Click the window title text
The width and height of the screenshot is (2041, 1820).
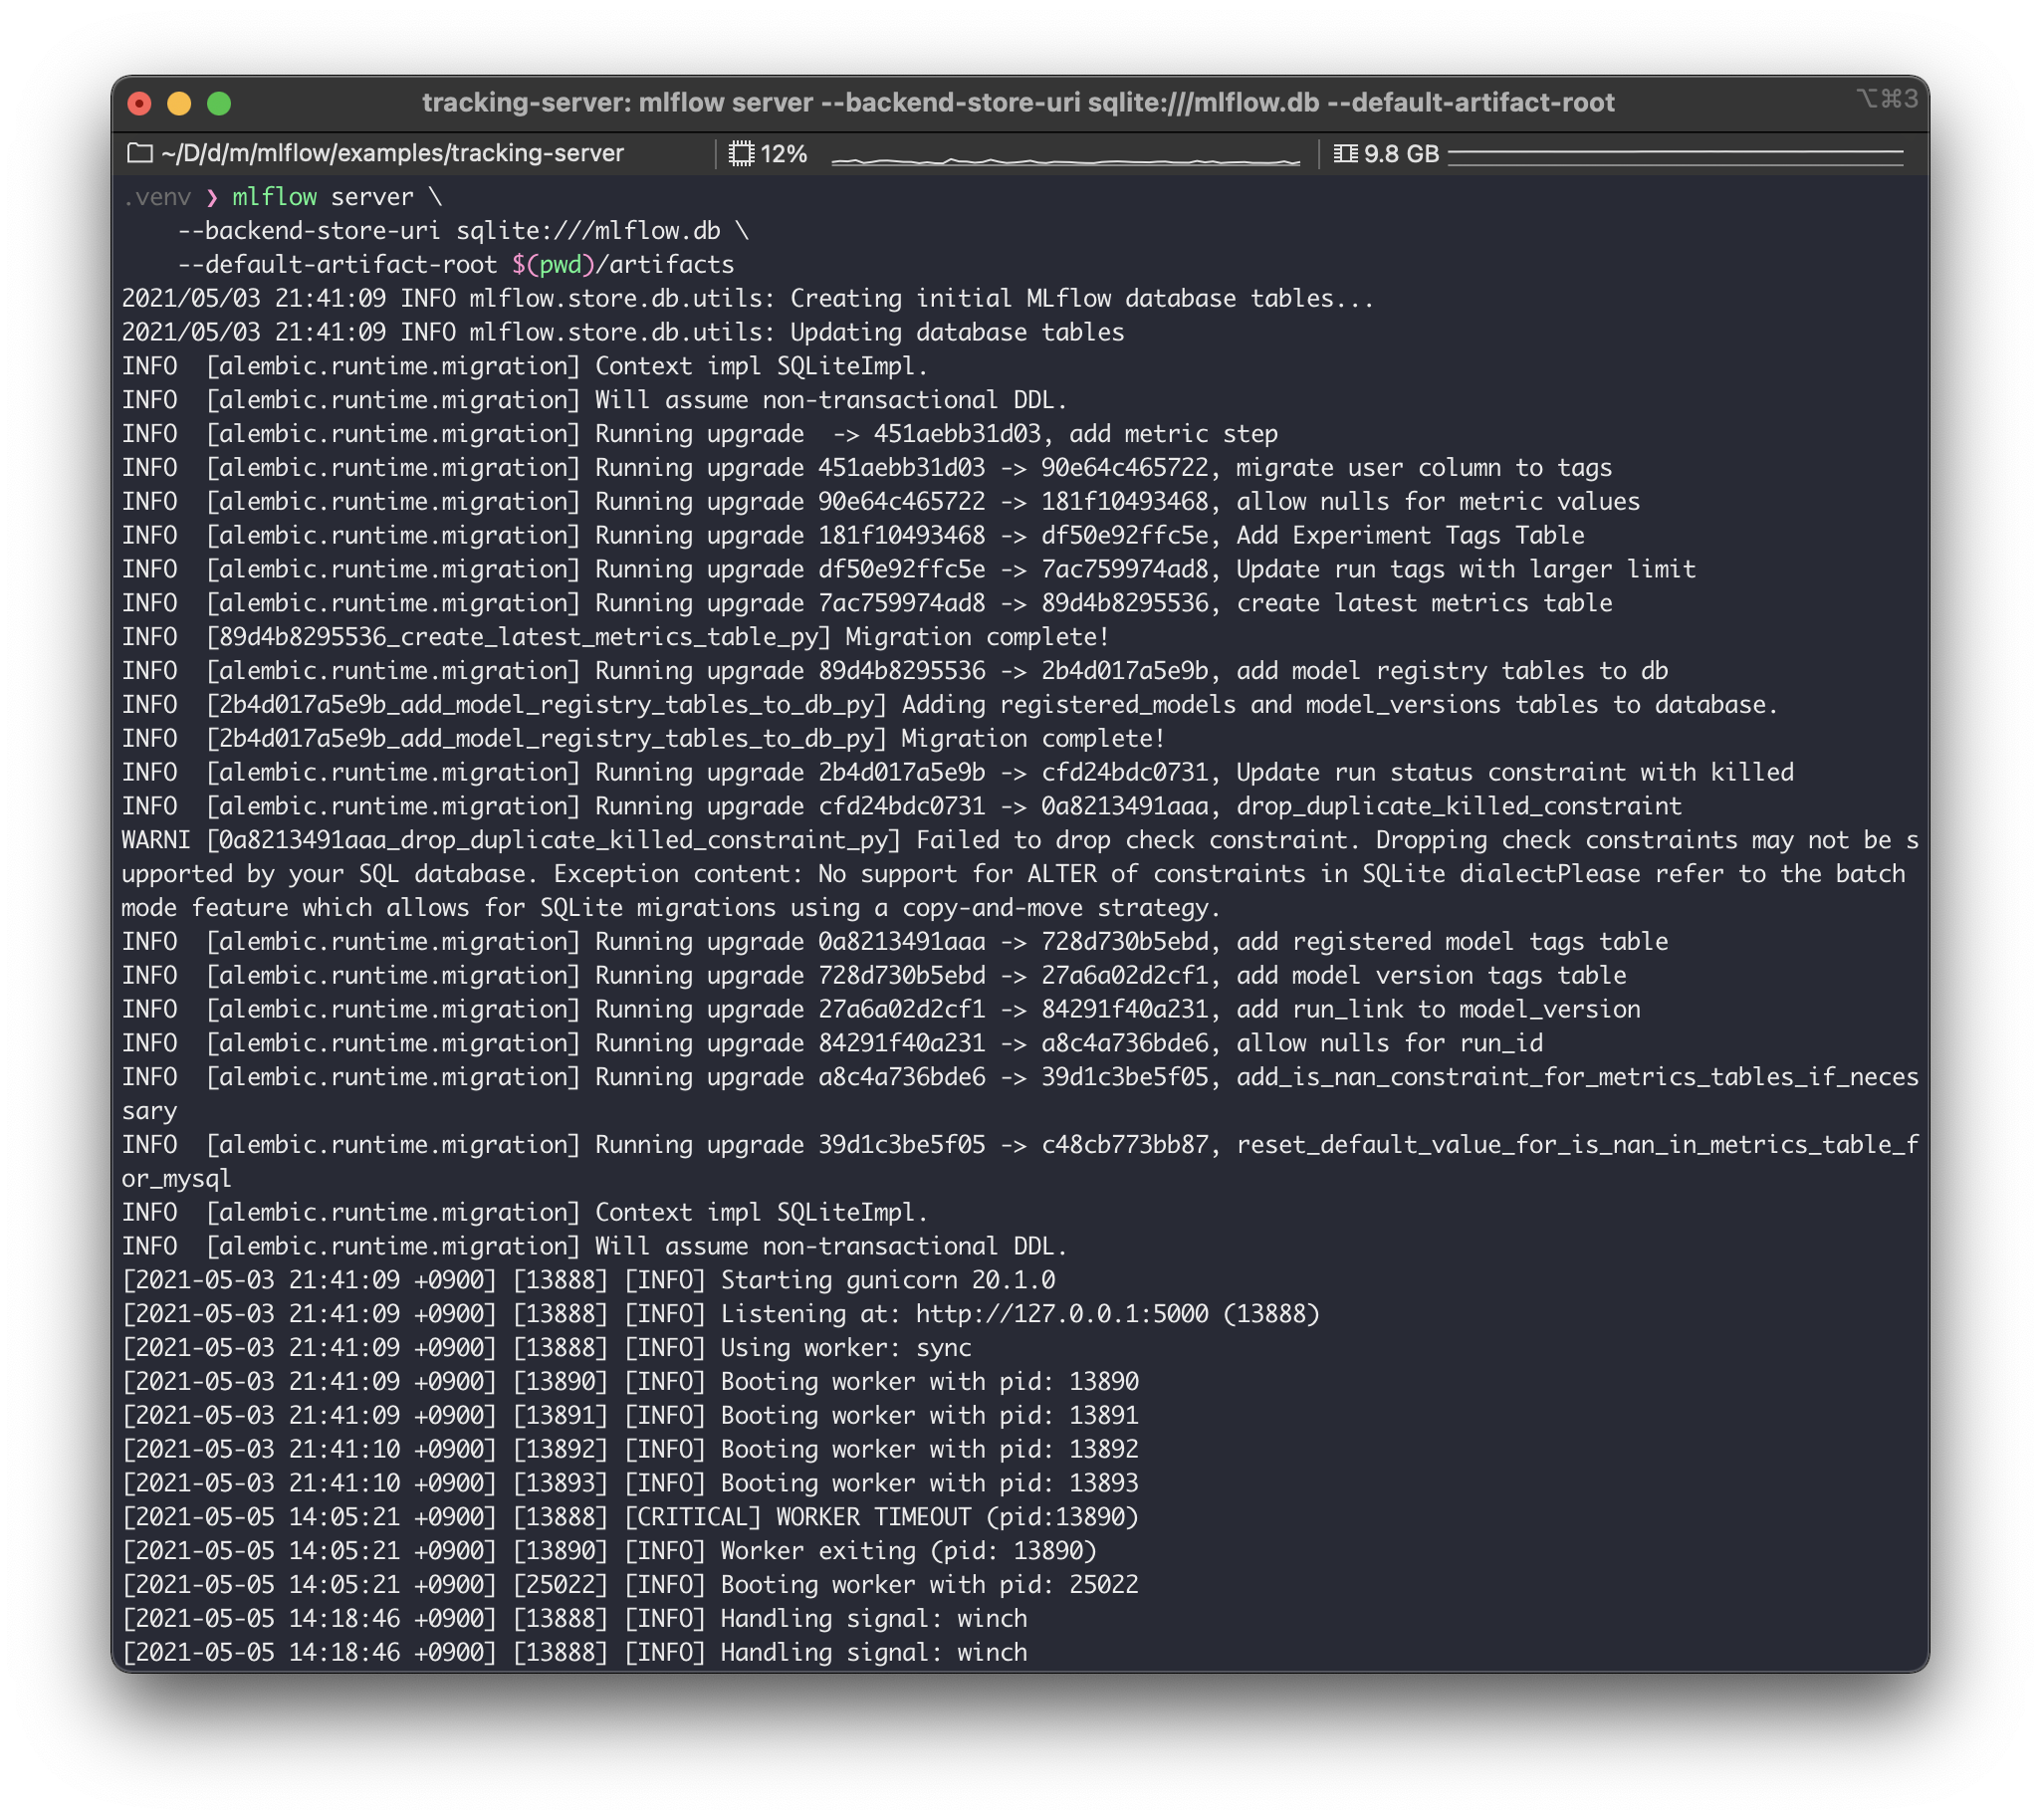(1018, 103)
